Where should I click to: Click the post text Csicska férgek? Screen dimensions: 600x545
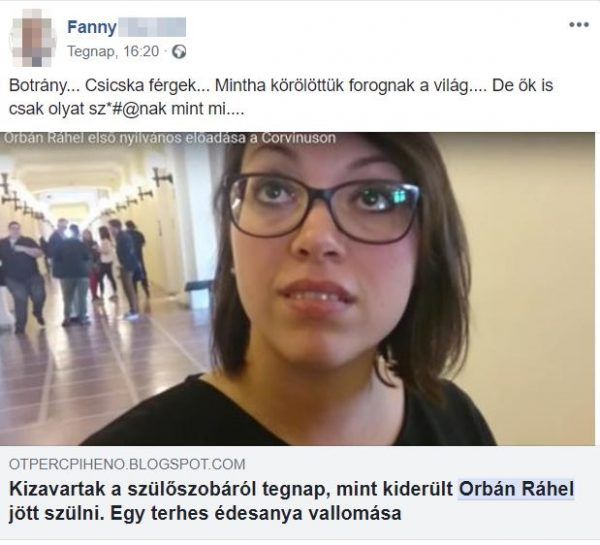pos(140,85)
